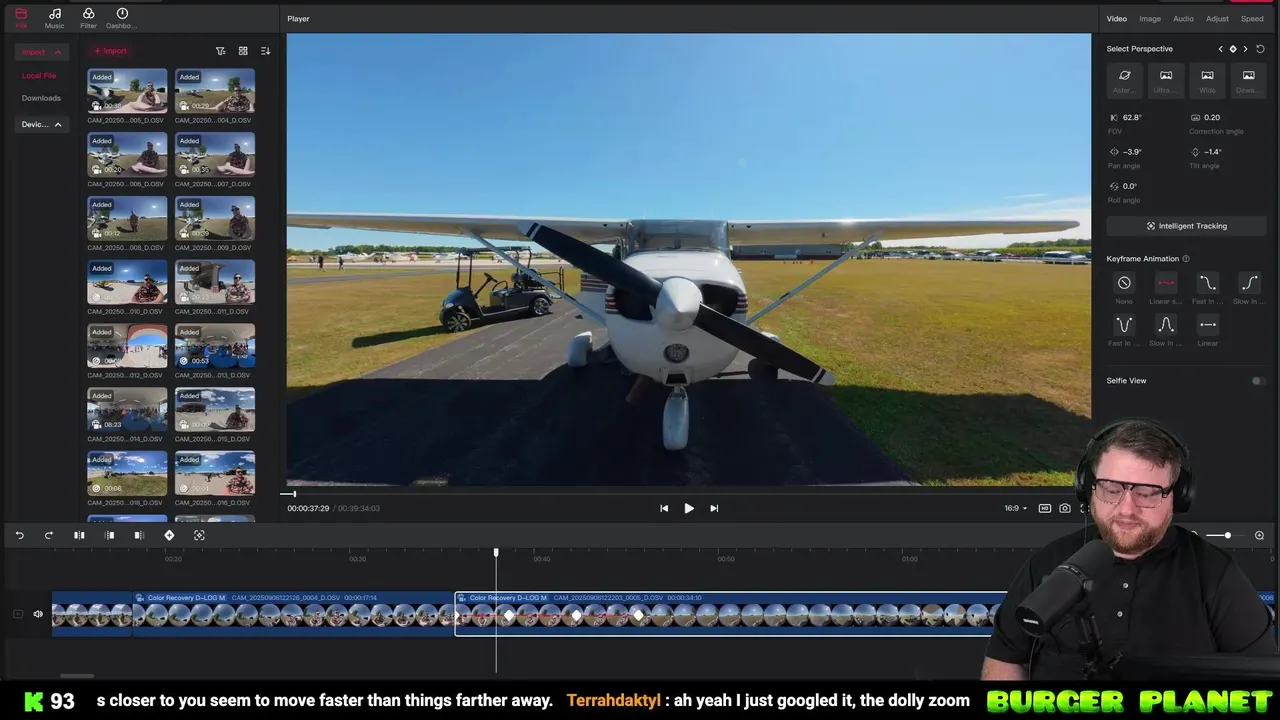Screen dimensions: 1280x720
Task: Switch to the Speed properties tab
Action: coord(1252,19)
